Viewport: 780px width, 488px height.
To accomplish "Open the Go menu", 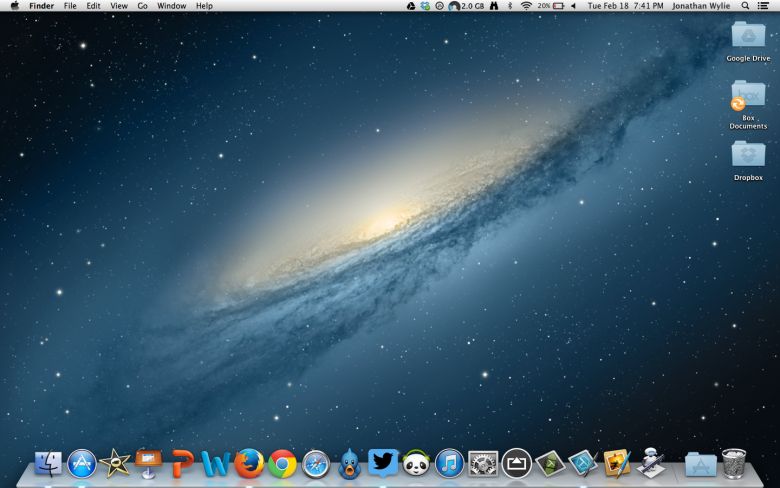I will coord(142,6).
